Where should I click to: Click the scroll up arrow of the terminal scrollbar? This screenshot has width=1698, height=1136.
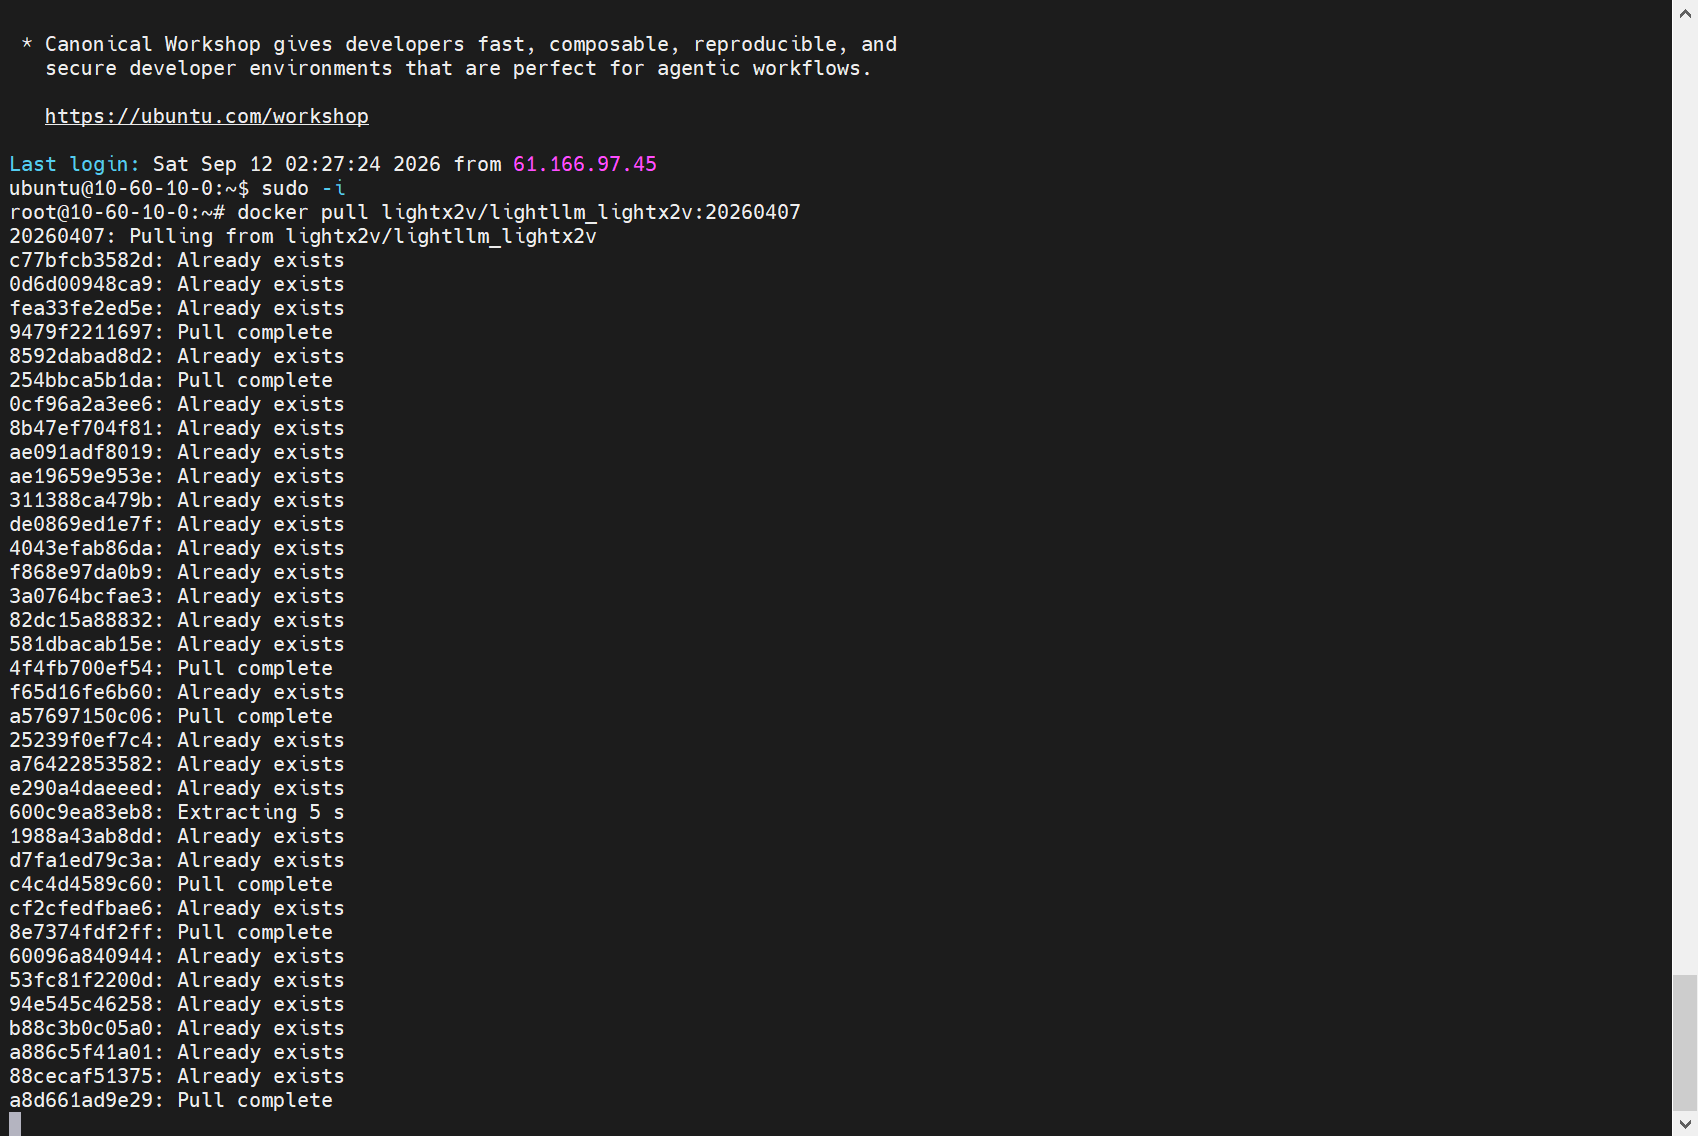click(x=1685, y=12)
